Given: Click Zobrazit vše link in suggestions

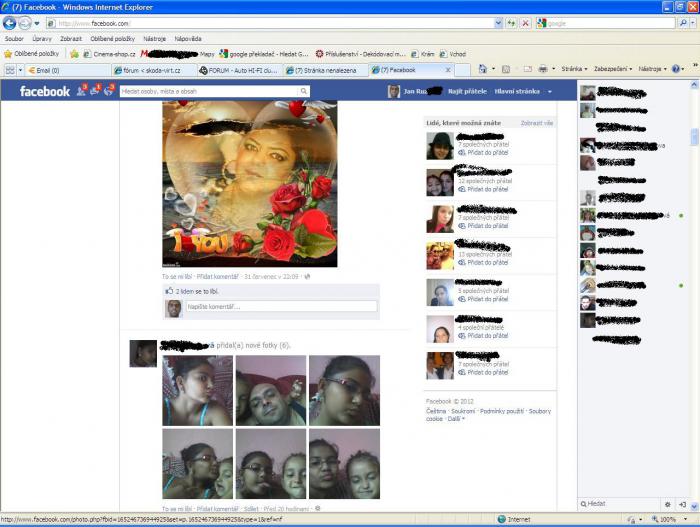Looking at the screenshot, I should coord(536,123).
